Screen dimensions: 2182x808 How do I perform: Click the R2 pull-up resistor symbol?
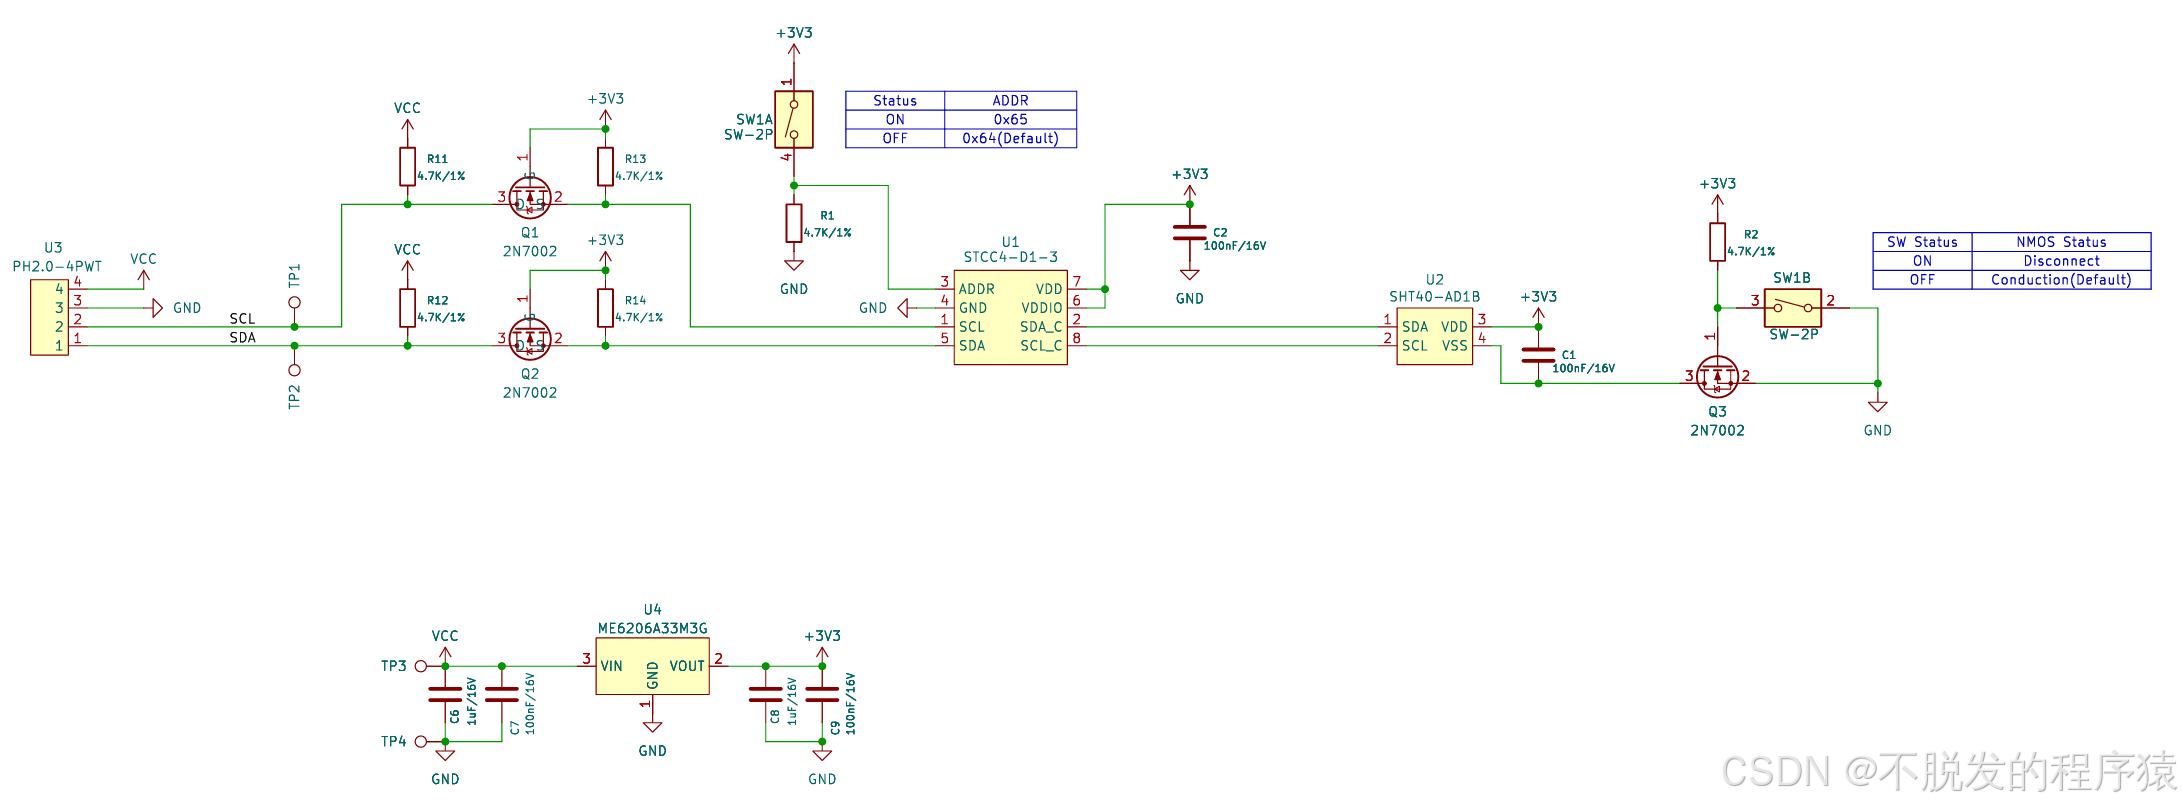pyautogui.click(x=1717, y=242)
